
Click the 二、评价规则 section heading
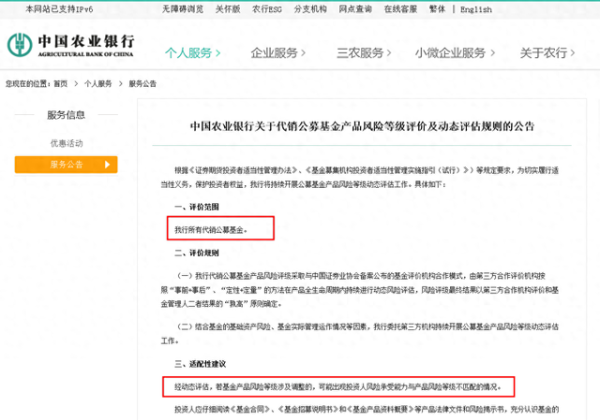click(197, 253)
